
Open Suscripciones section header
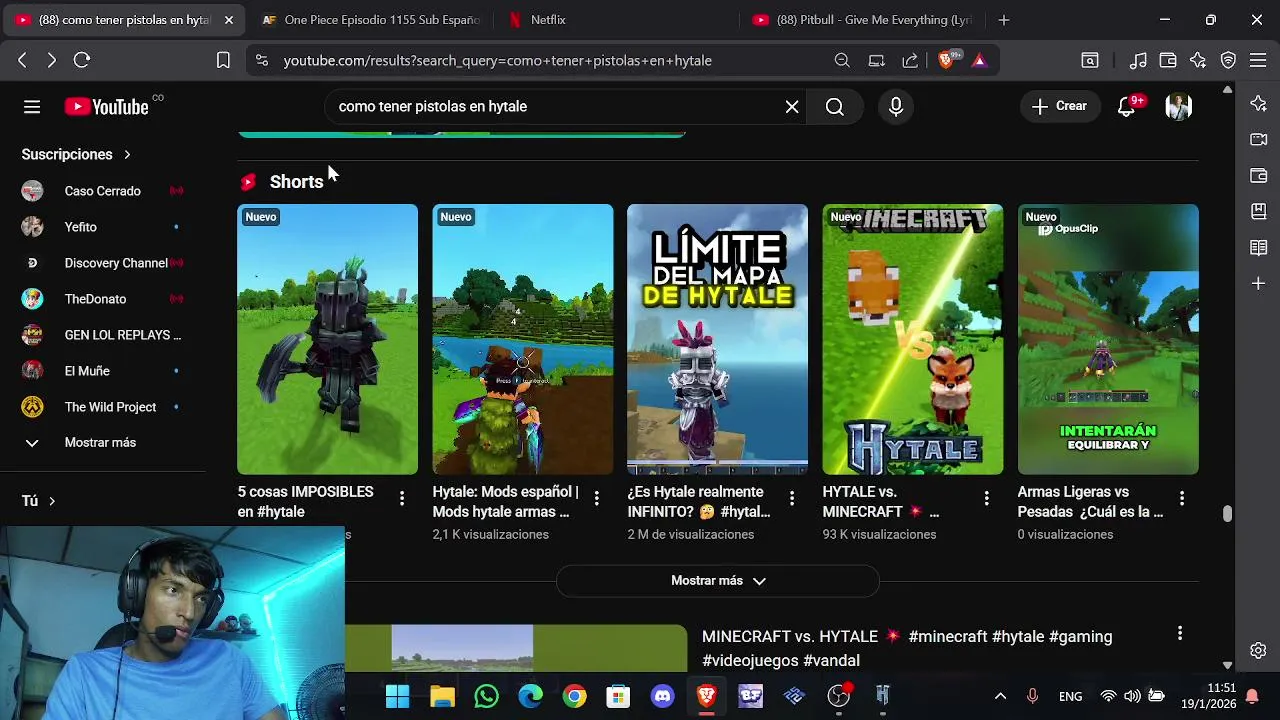[76, 155]
